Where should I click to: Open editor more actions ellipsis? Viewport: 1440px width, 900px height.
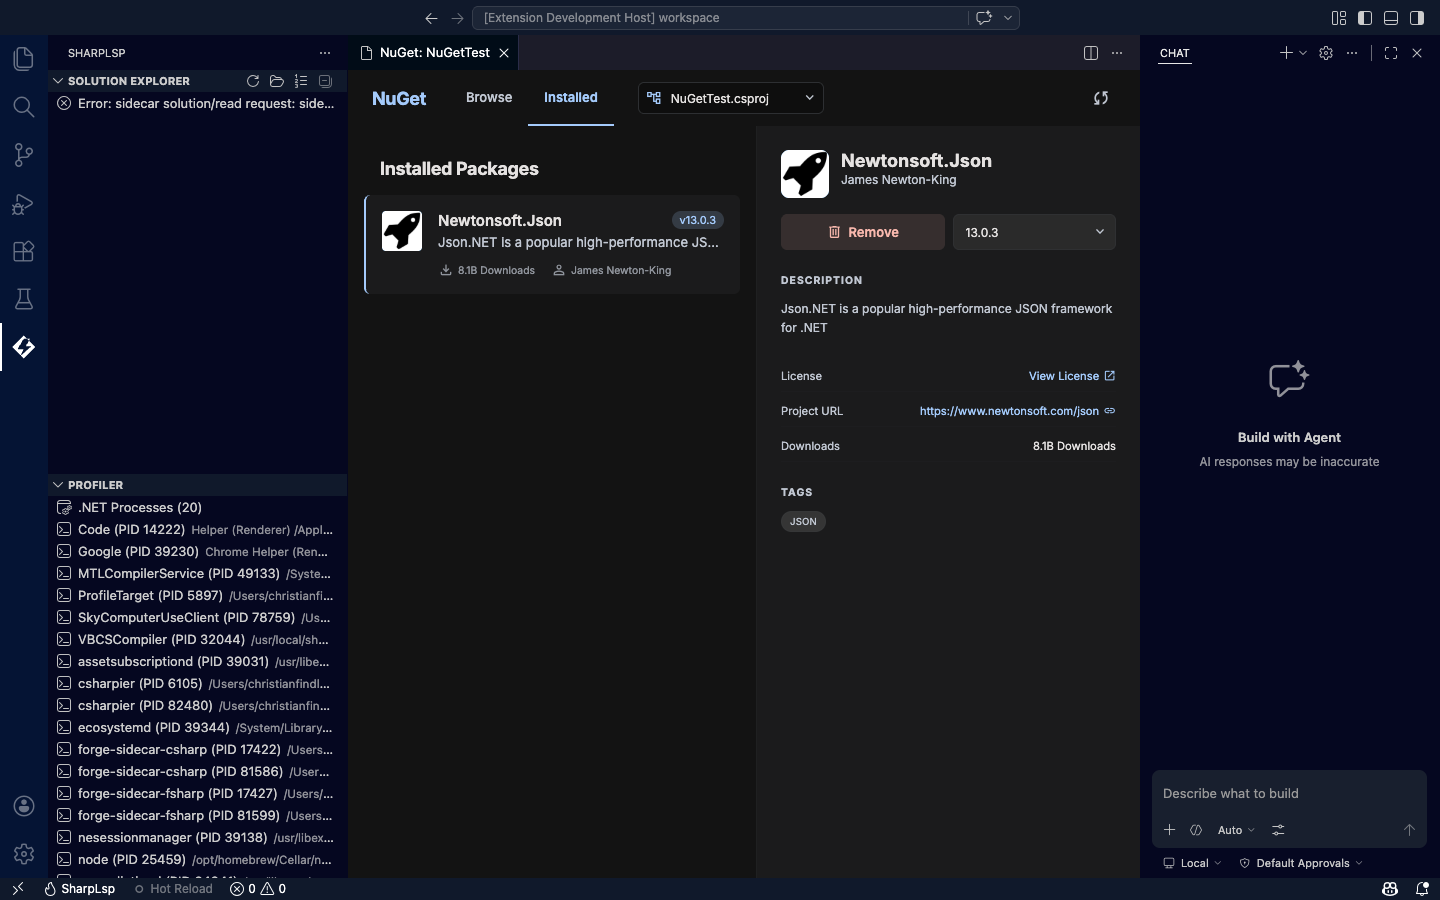pyautogui.click(x=1117, y=53)
